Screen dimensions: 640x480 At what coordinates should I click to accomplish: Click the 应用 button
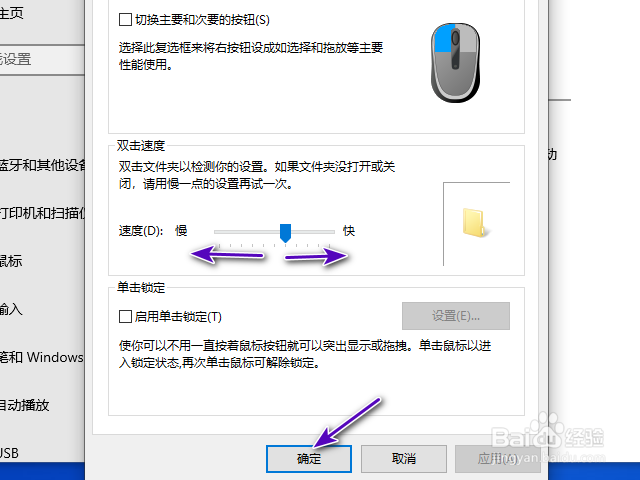pyautogui.click(x=498, y=459)
